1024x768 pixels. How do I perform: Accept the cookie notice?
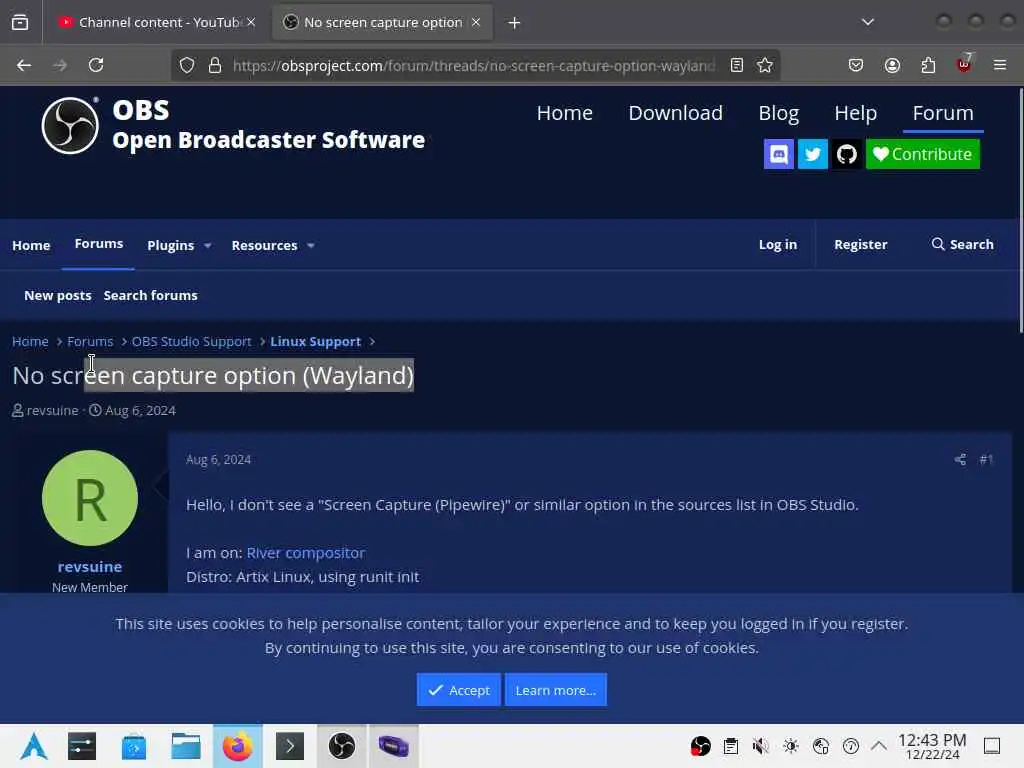click(458, 690)
